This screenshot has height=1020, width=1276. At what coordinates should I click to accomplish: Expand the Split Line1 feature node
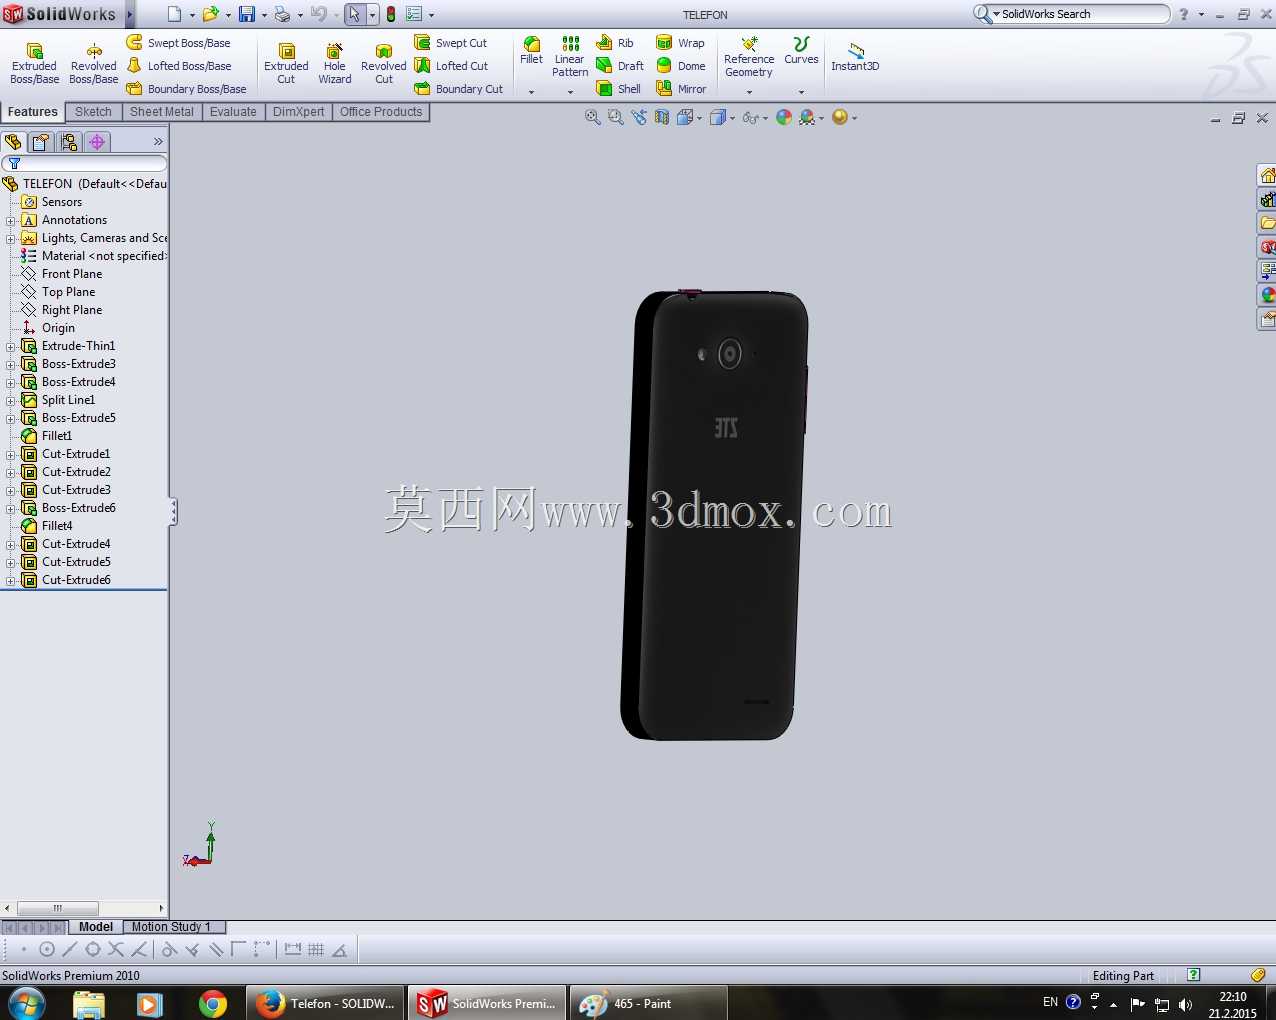coord(11,401)
